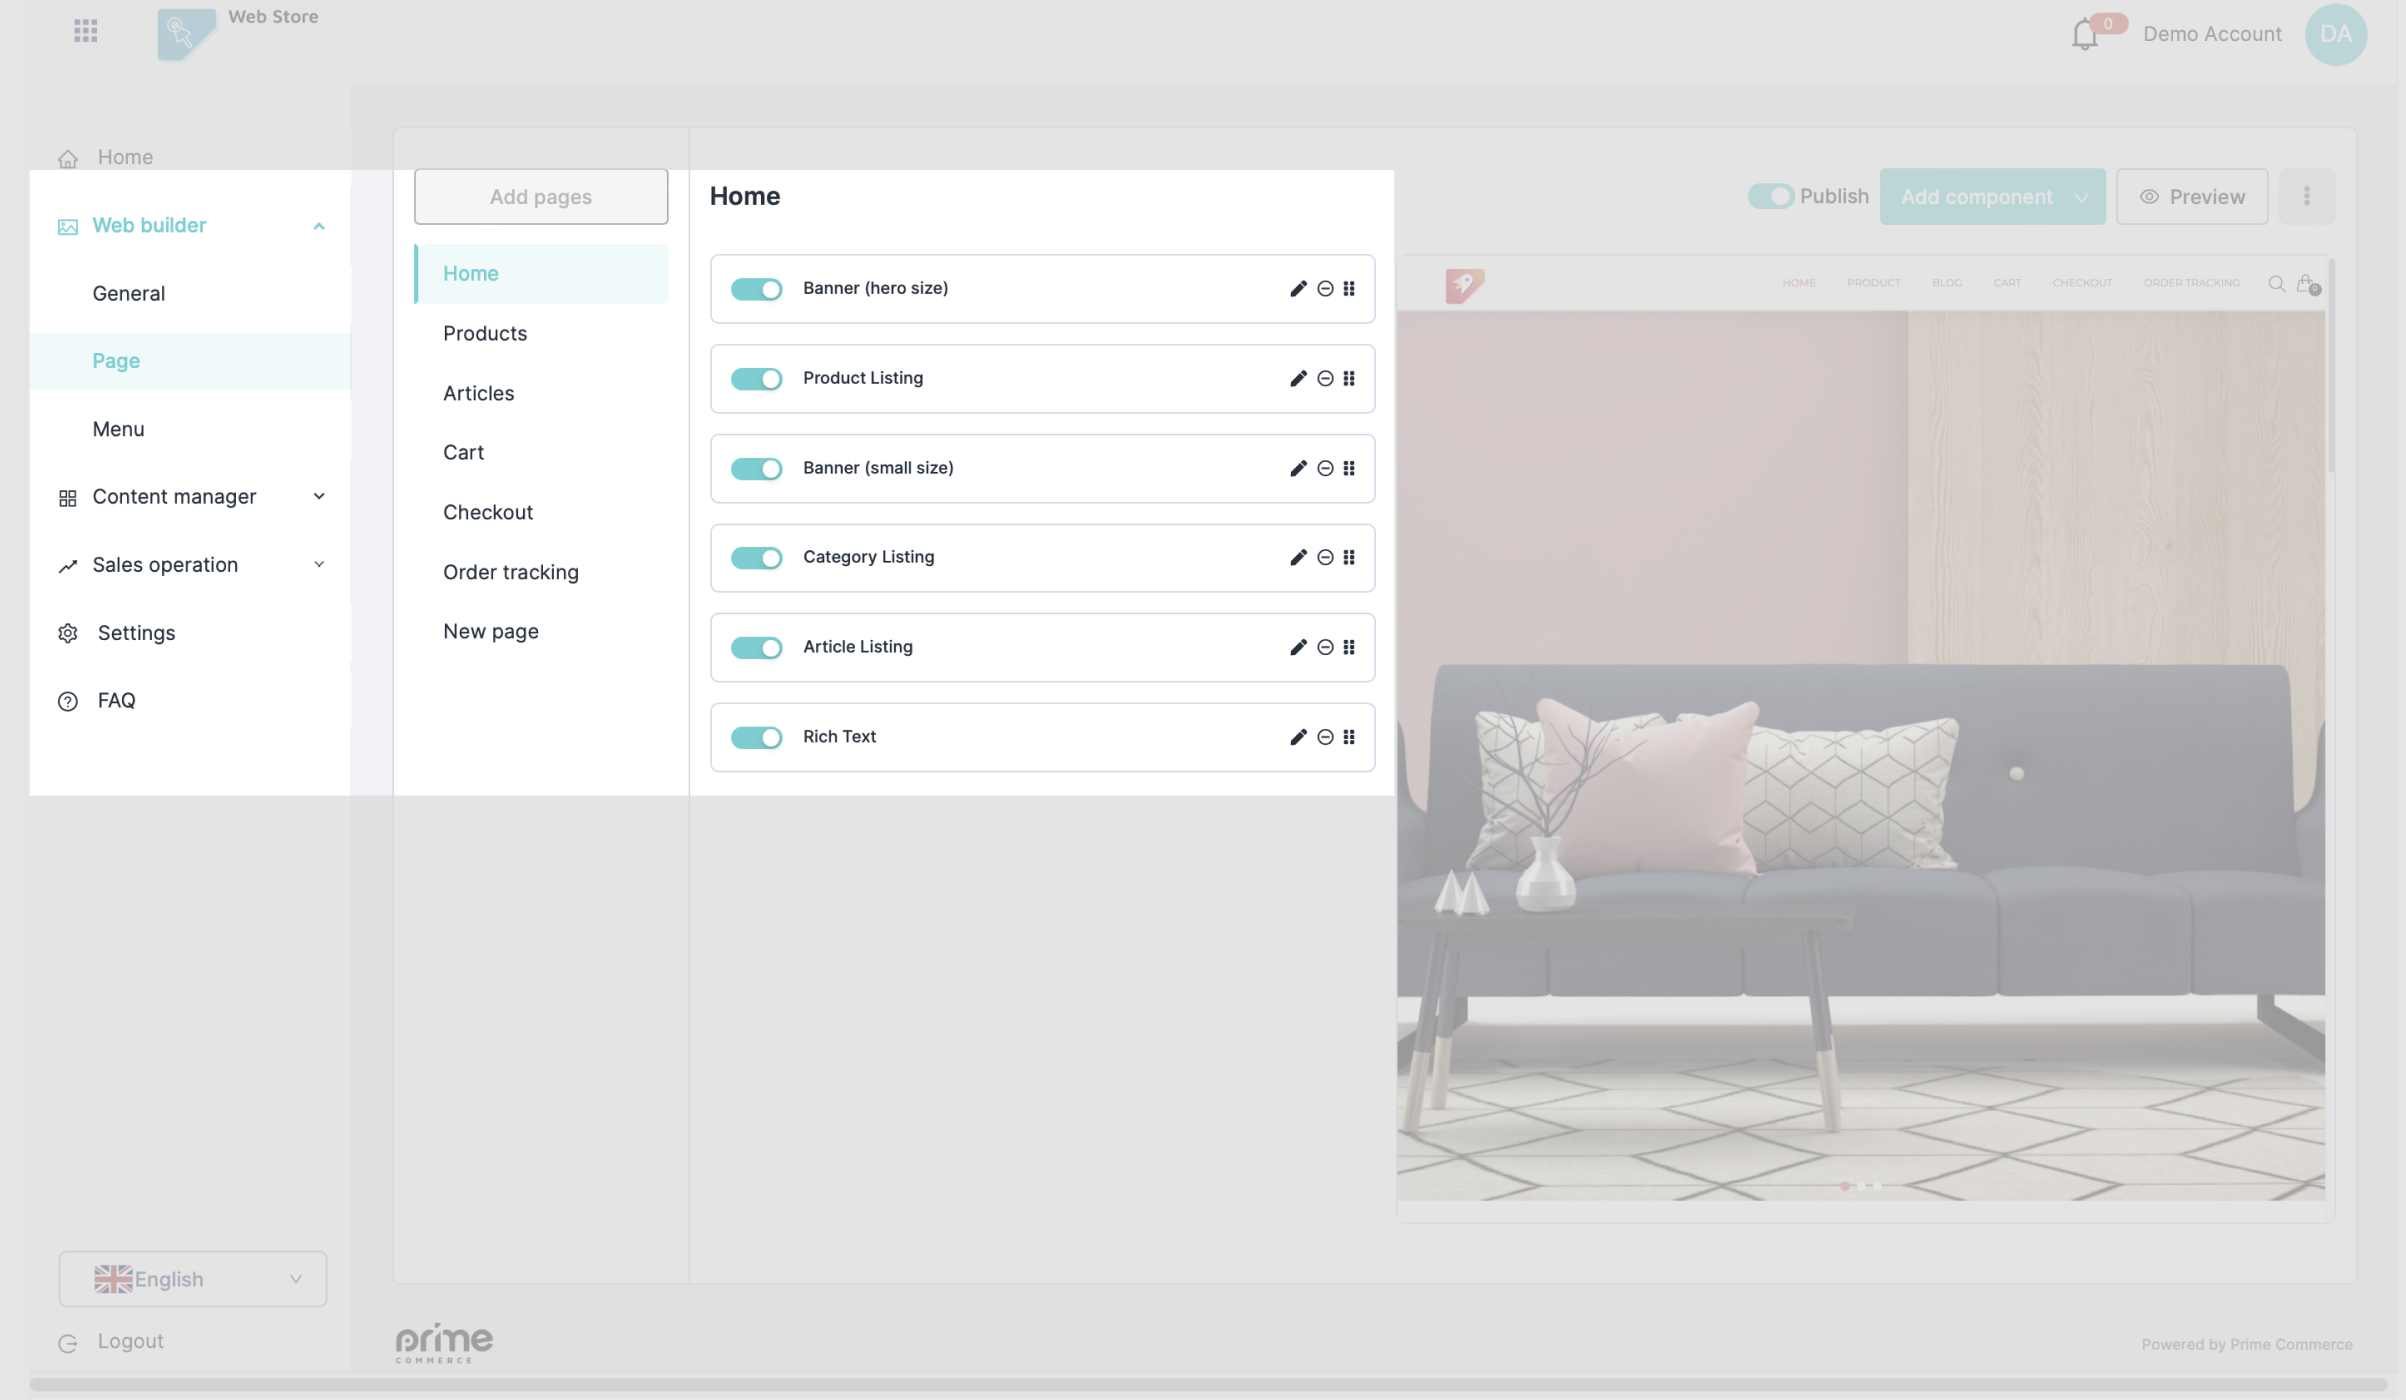Open the Add component dropdown
Viewport: 2406px width, 1400px height.
[x=1992, y=197]
